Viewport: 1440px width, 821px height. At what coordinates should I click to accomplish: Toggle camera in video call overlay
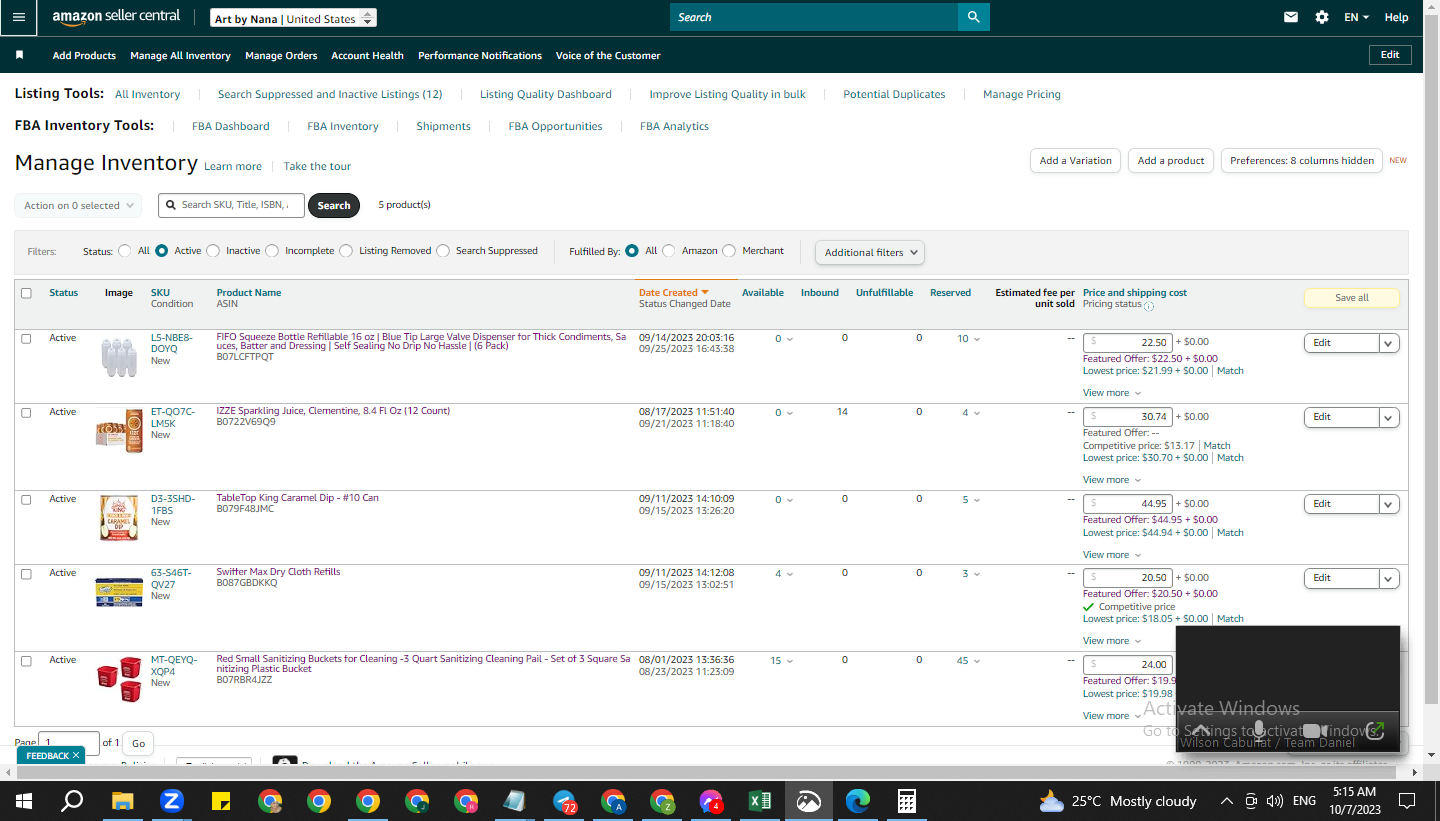1314,731
